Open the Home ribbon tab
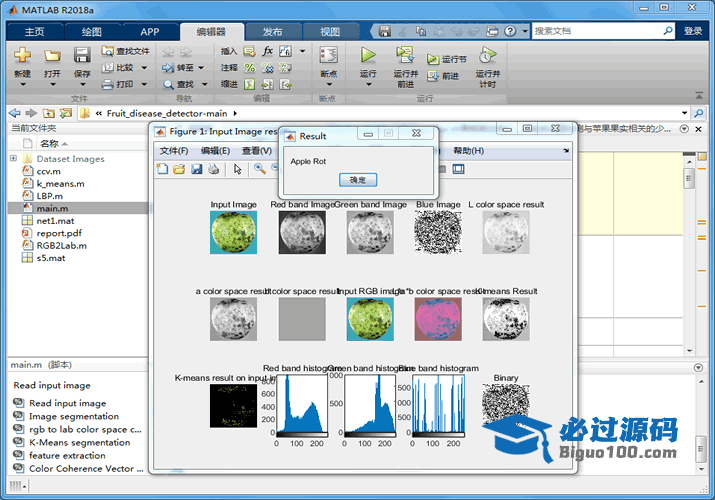Image resolution: width=715 pixels, height=500 pixels. point(34,31)
